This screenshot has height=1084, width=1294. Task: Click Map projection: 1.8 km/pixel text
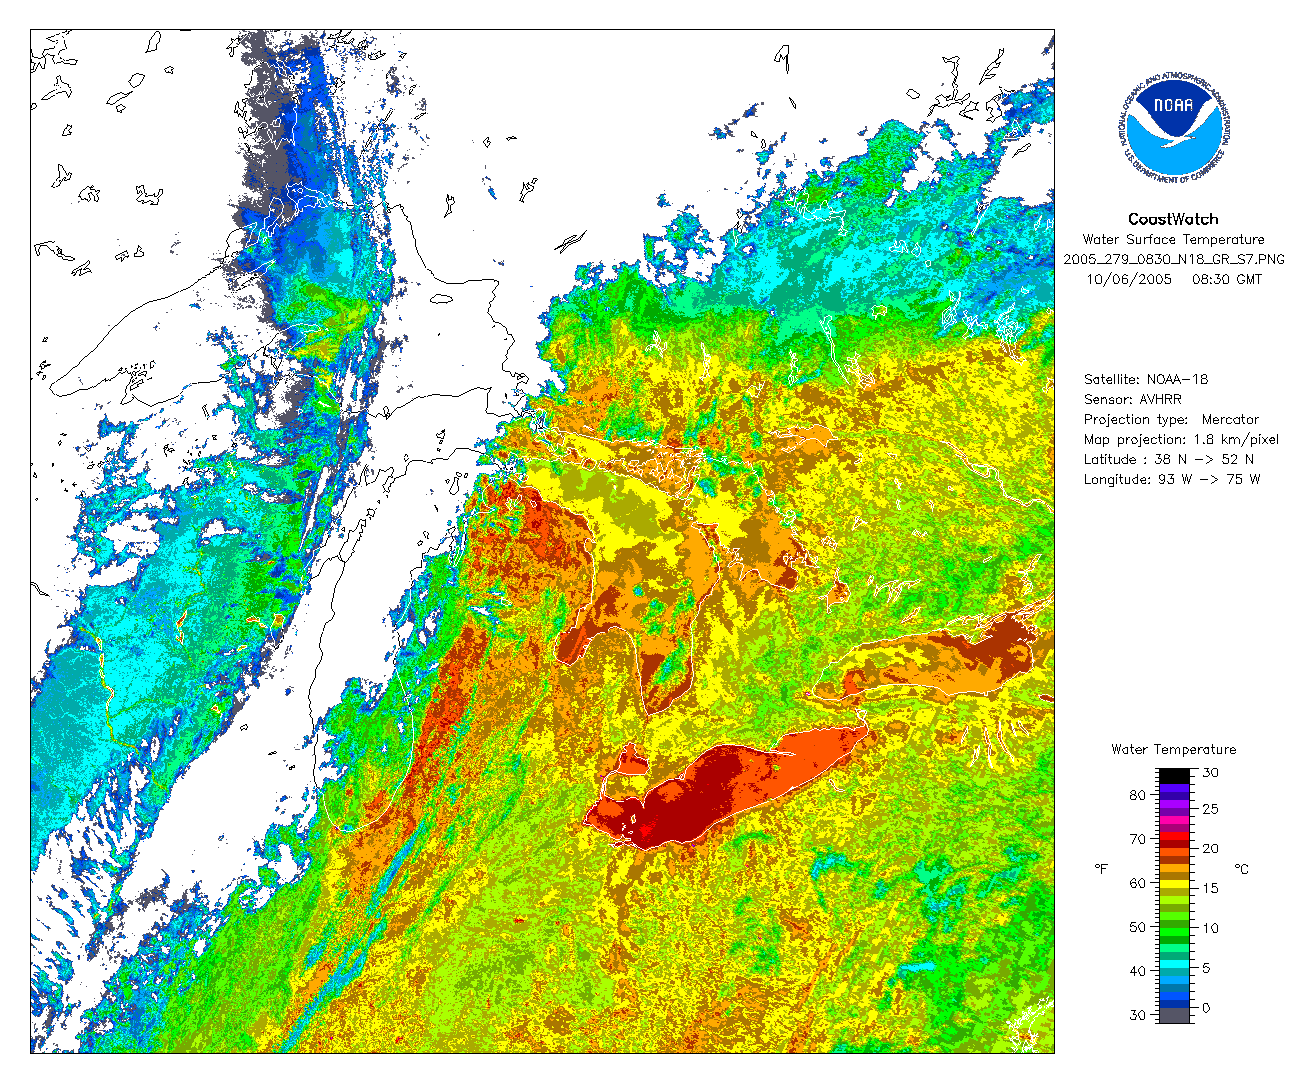click(x=1181, y=439)
